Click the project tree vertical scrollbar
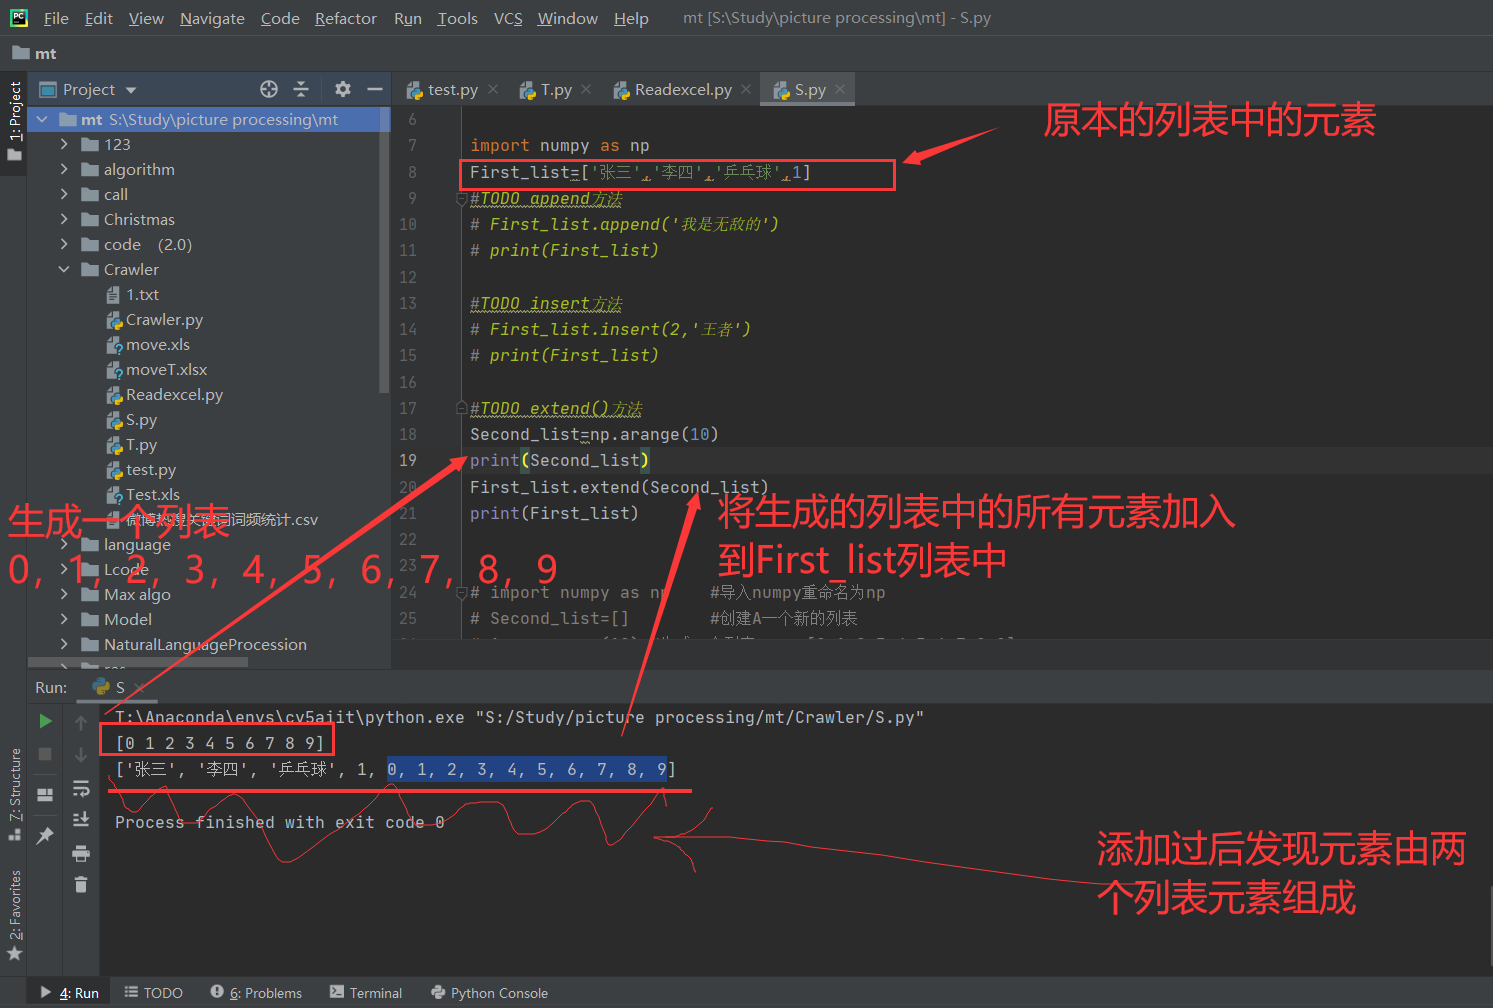 (384, 250)
